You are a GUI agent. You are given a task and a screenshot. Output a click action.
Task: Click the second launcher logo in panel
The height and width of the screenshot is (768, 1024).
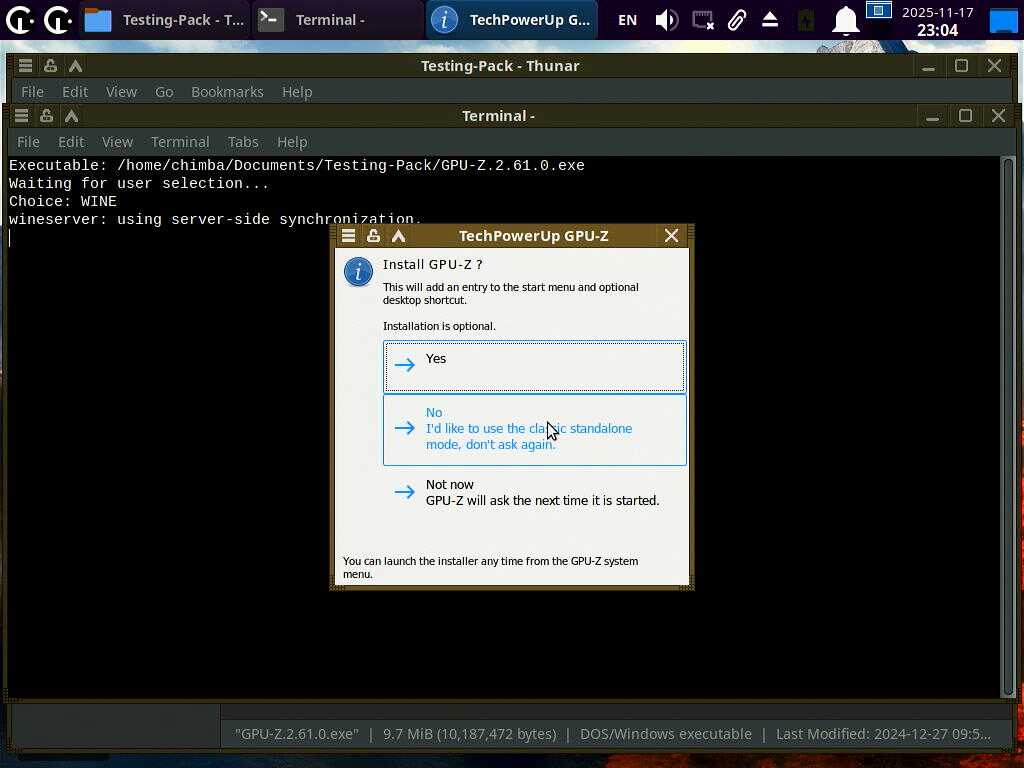[57, 20]
